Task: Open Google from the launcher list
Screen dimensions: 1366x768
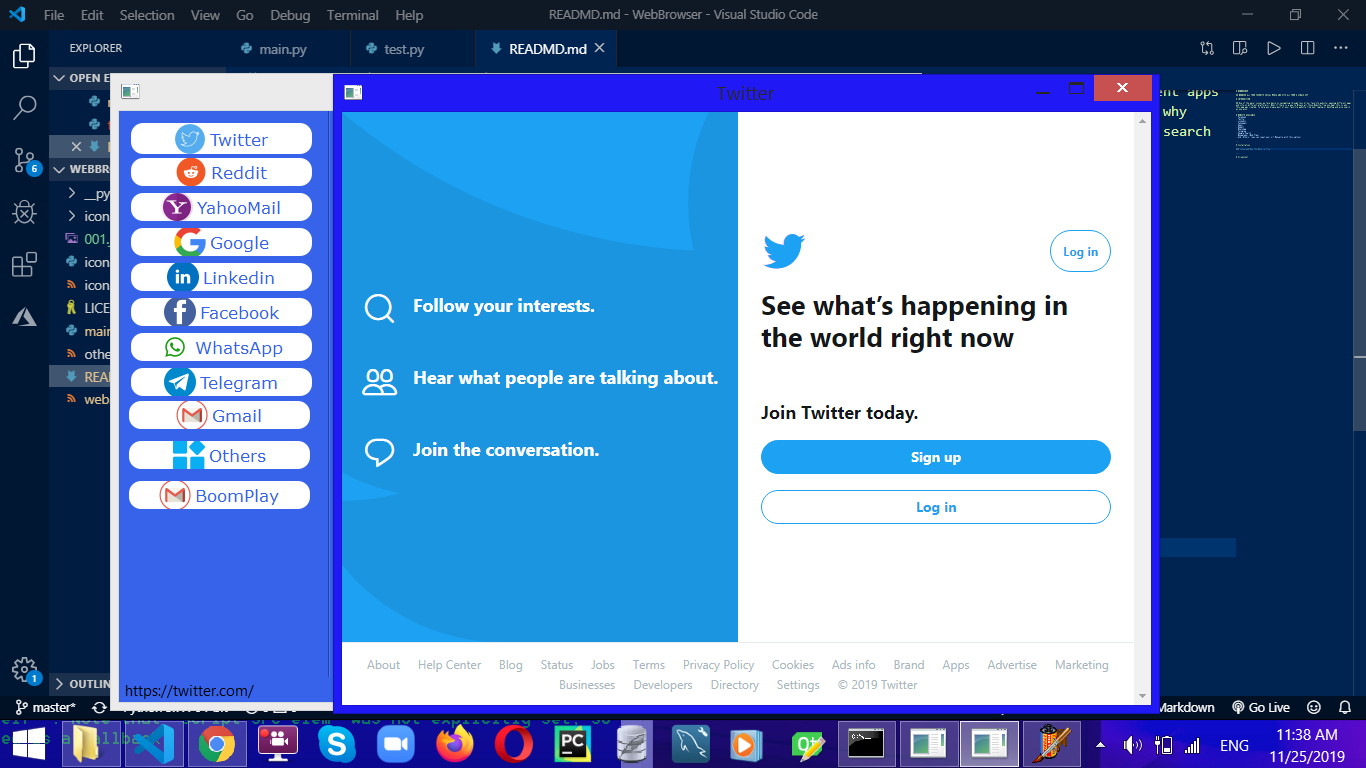Action: 221,242
